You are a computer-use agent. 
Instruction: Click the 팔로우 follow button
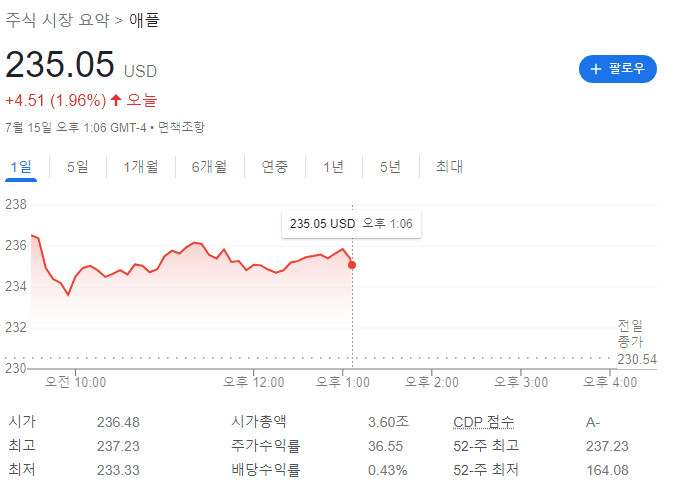pyautogui.click(x=617, y=69)
